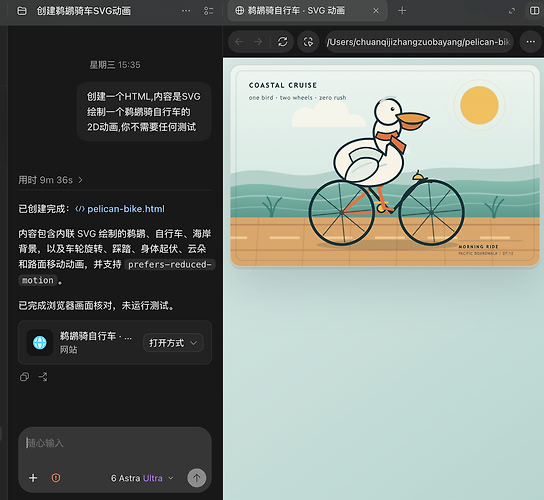Open the pelican-bike.html file link
The image size is (544, 500).
click(120, 209)
